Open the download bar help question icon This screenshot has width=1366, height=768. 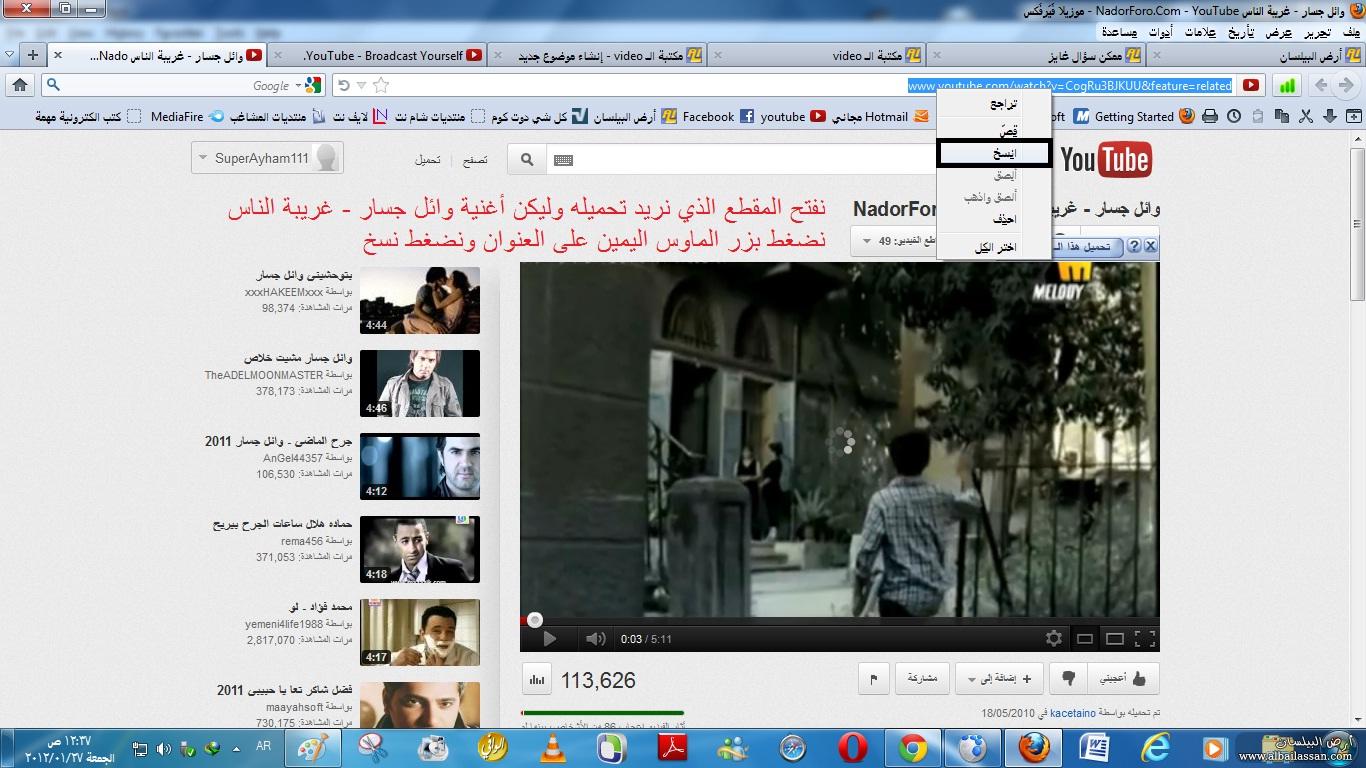pos(1134,245)
